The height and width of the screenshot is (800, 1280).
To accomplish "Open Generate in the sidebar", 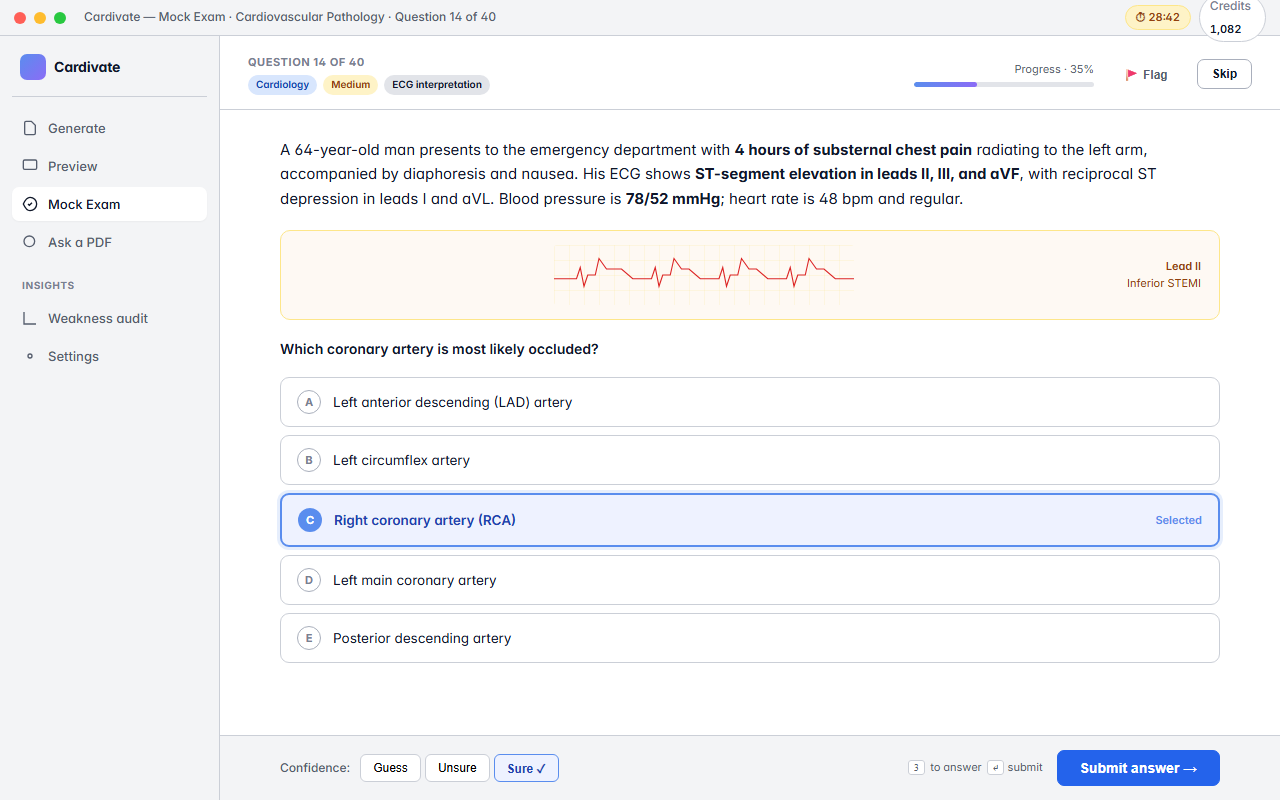I will coord(109,128).
